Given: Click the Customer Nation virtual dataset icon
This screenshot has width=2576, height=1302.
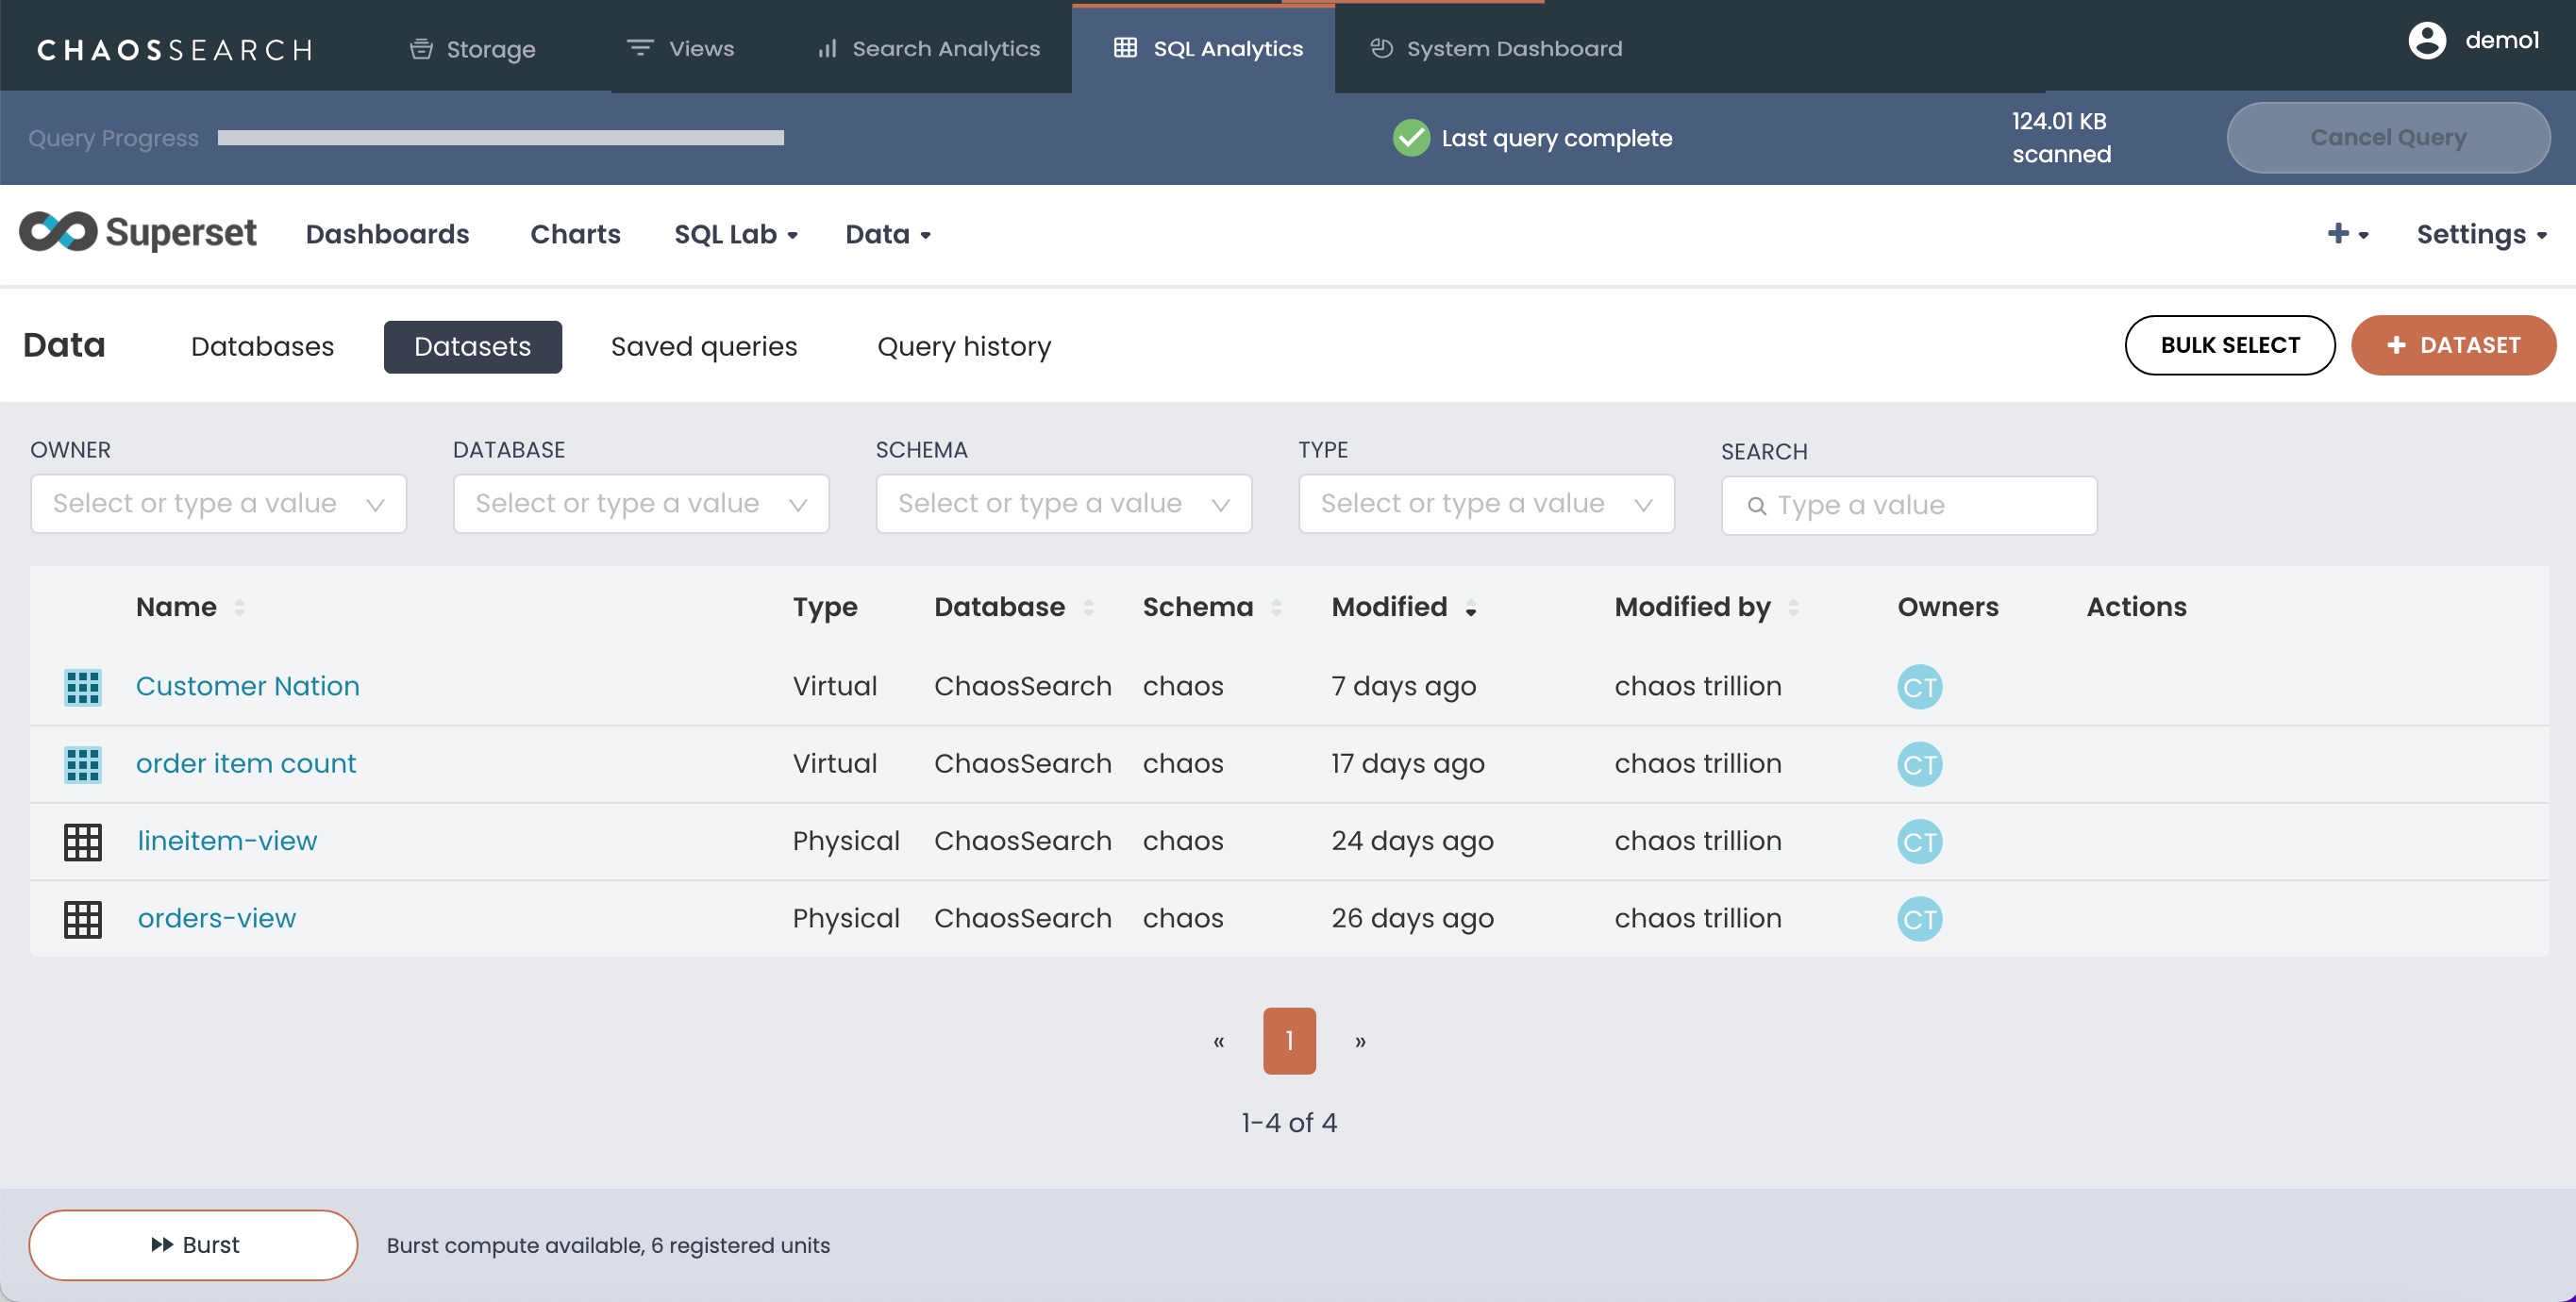Looking at the screenshot, I should (83, 687).
